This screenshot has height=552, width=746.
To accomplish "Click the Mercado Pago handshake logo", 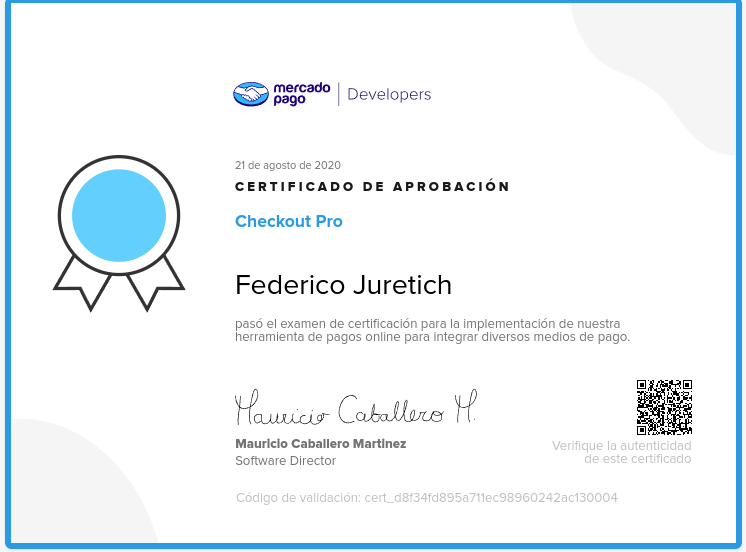I will [x=251, y=94].
